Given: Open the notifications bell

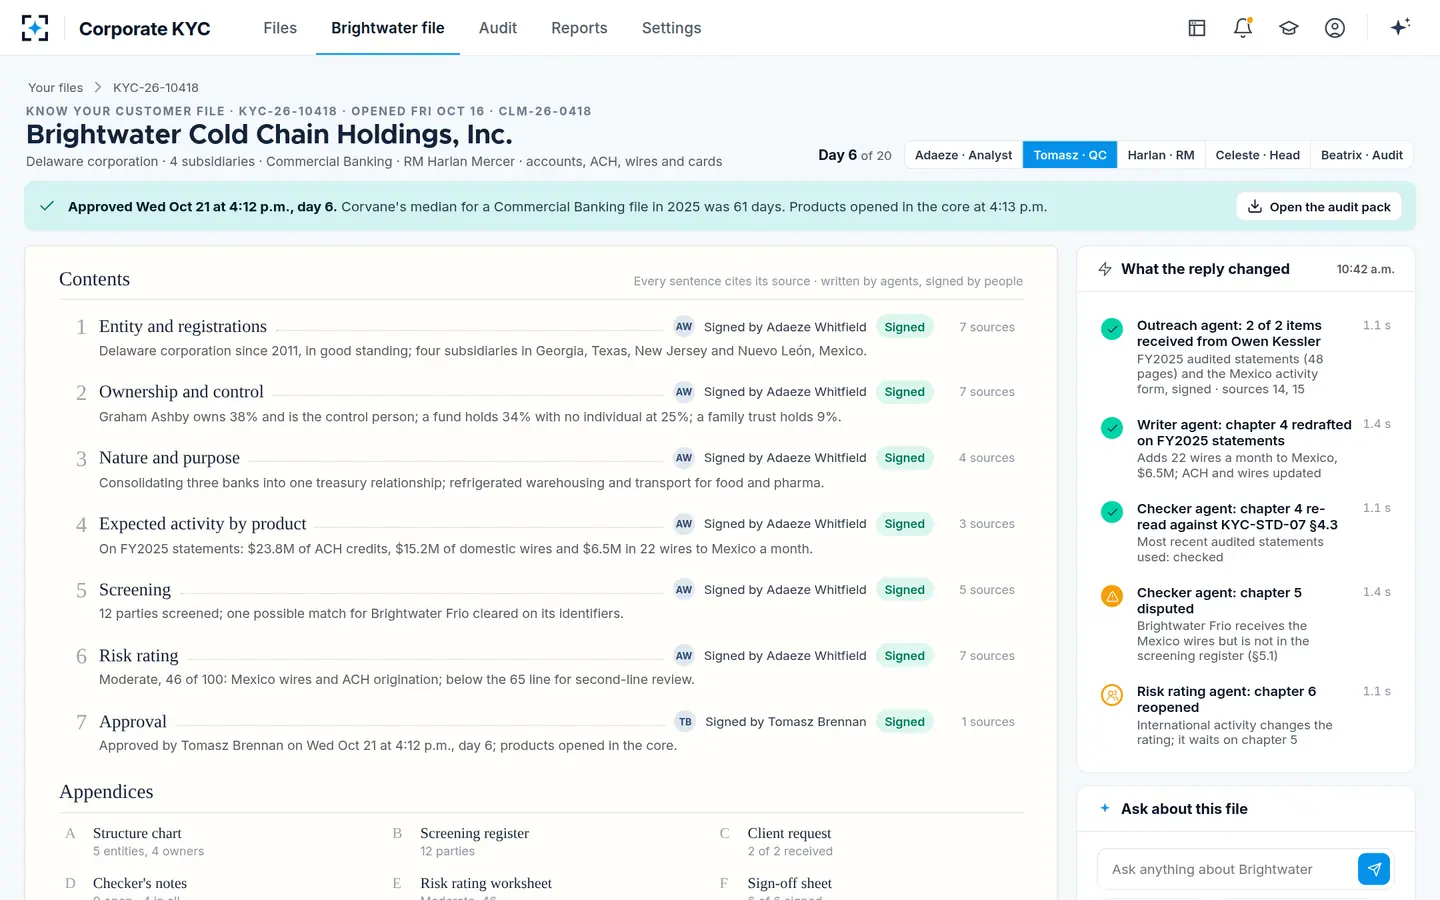Looking at the screenshot, I should coord(1243,28).
